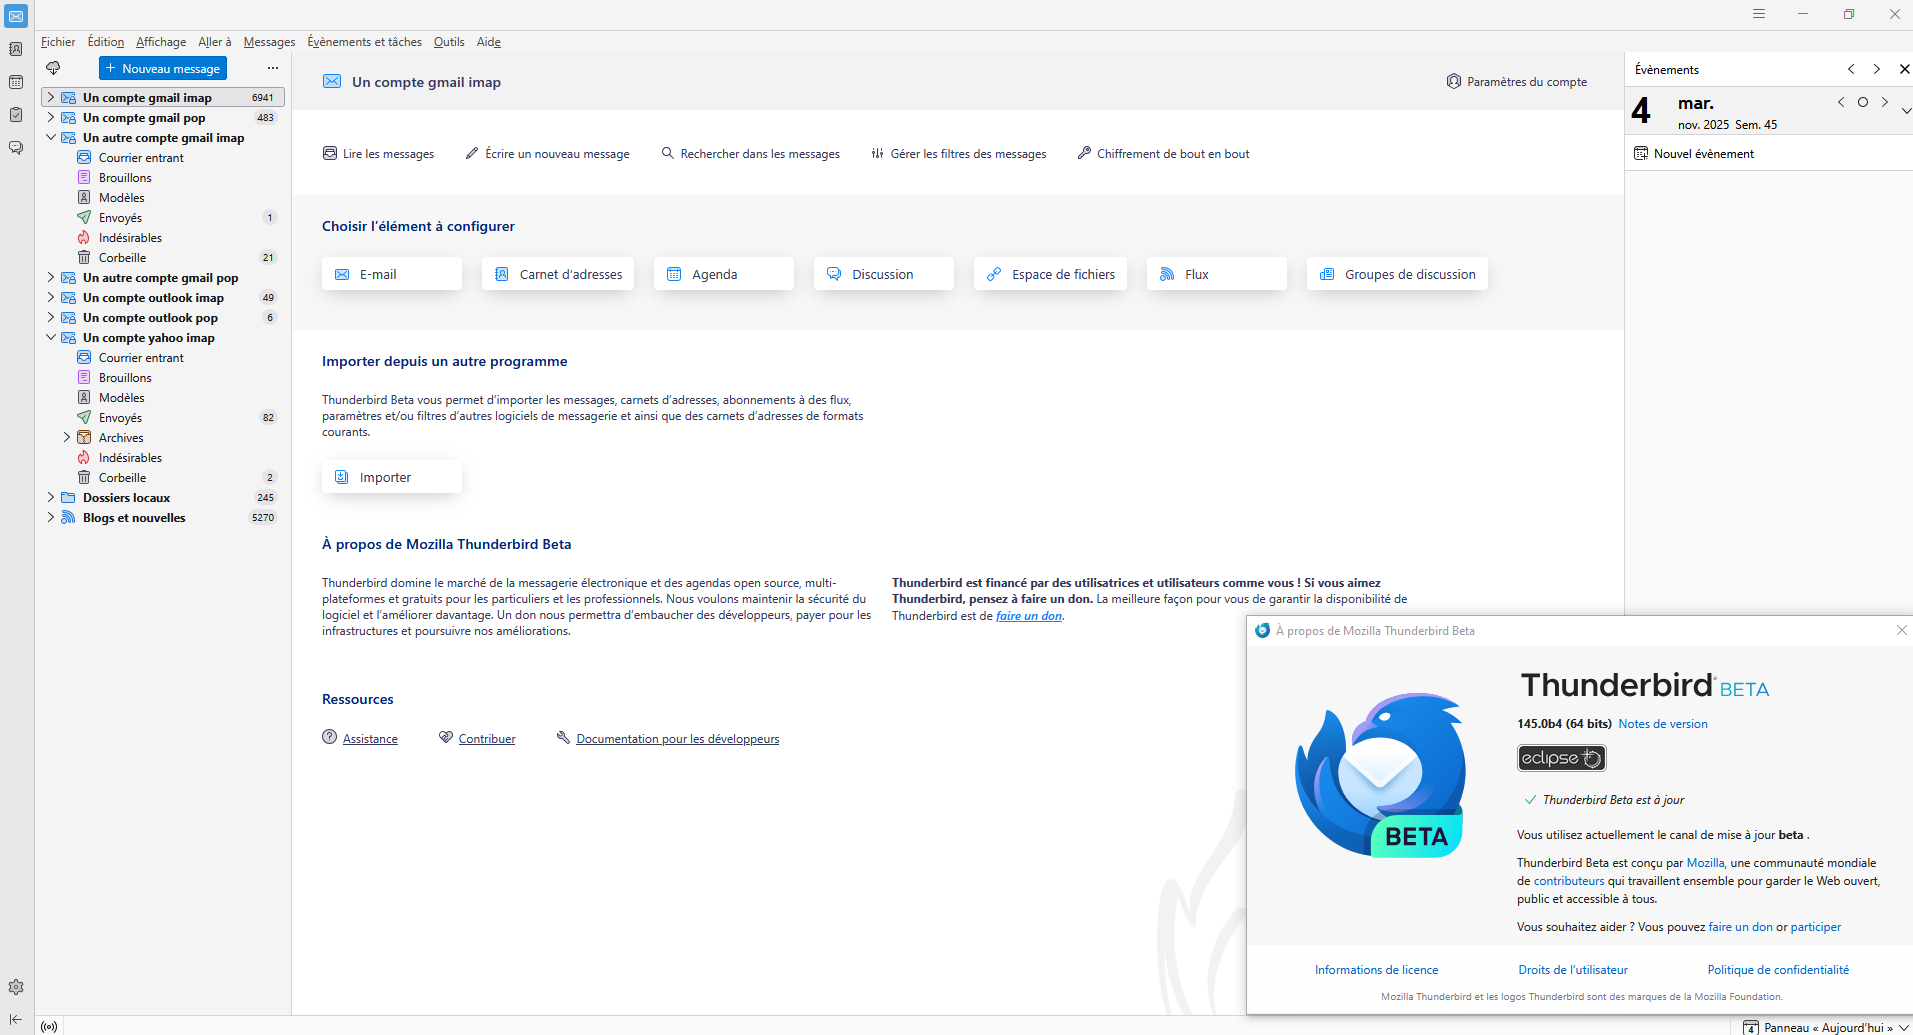
Task: Click the key icon for Chiffrement de bout en bout
Action: pyautogui.click(x=1084, y=153)
